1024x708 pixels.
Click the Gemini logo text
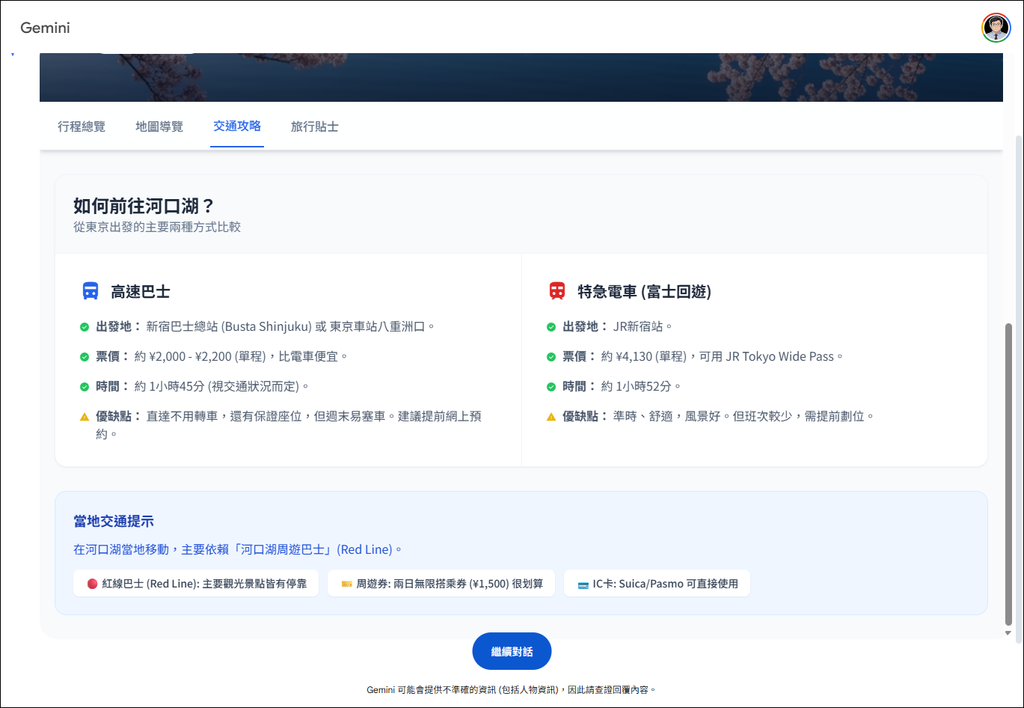(x=44, y=28)
